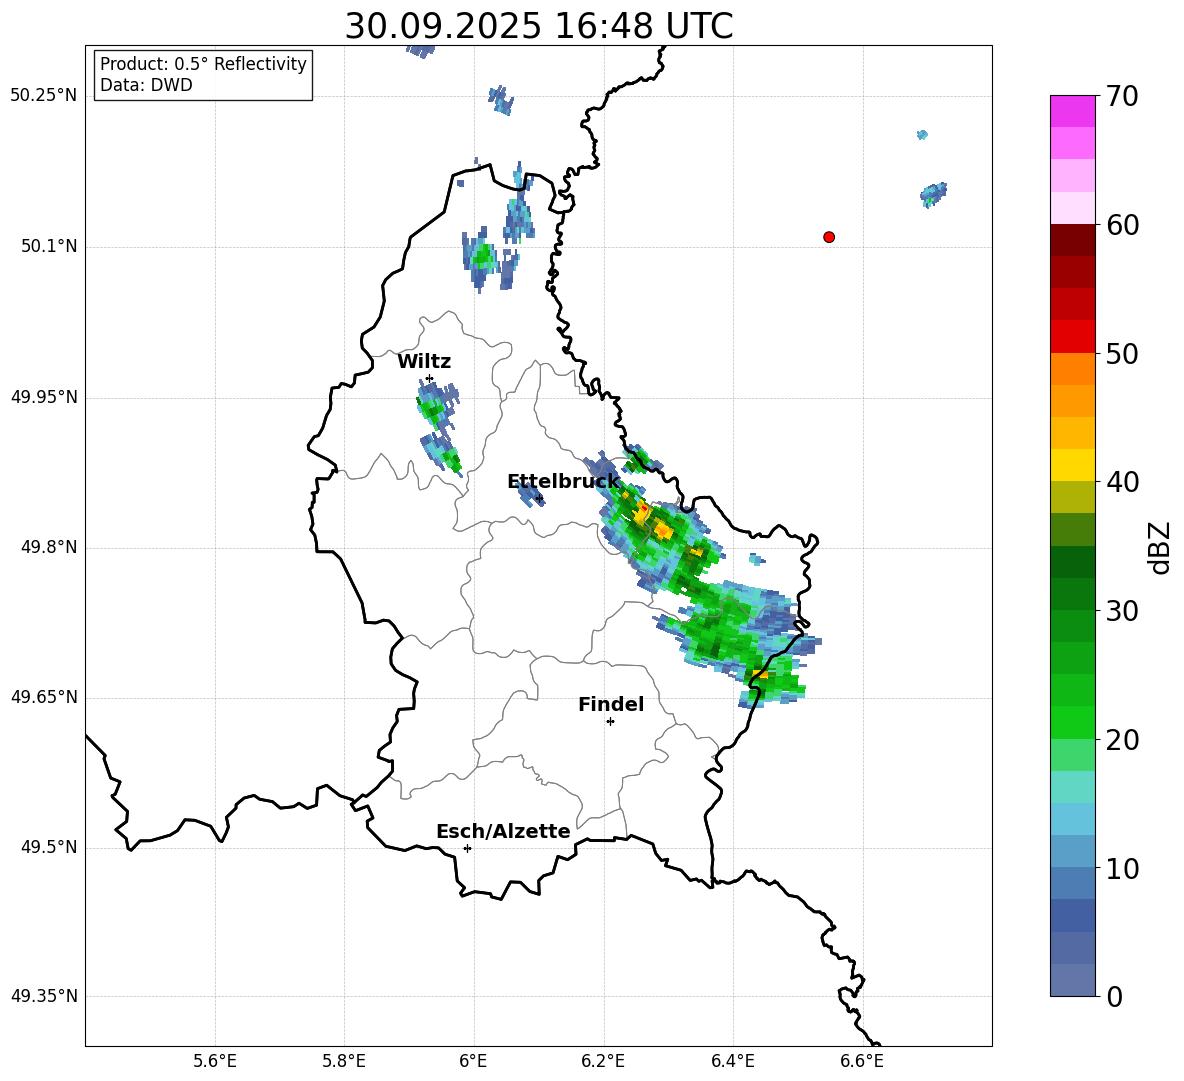Click the 10 value on colorbar
This screenshot has width=1184, height=1081.
(x=1123, y=868)
